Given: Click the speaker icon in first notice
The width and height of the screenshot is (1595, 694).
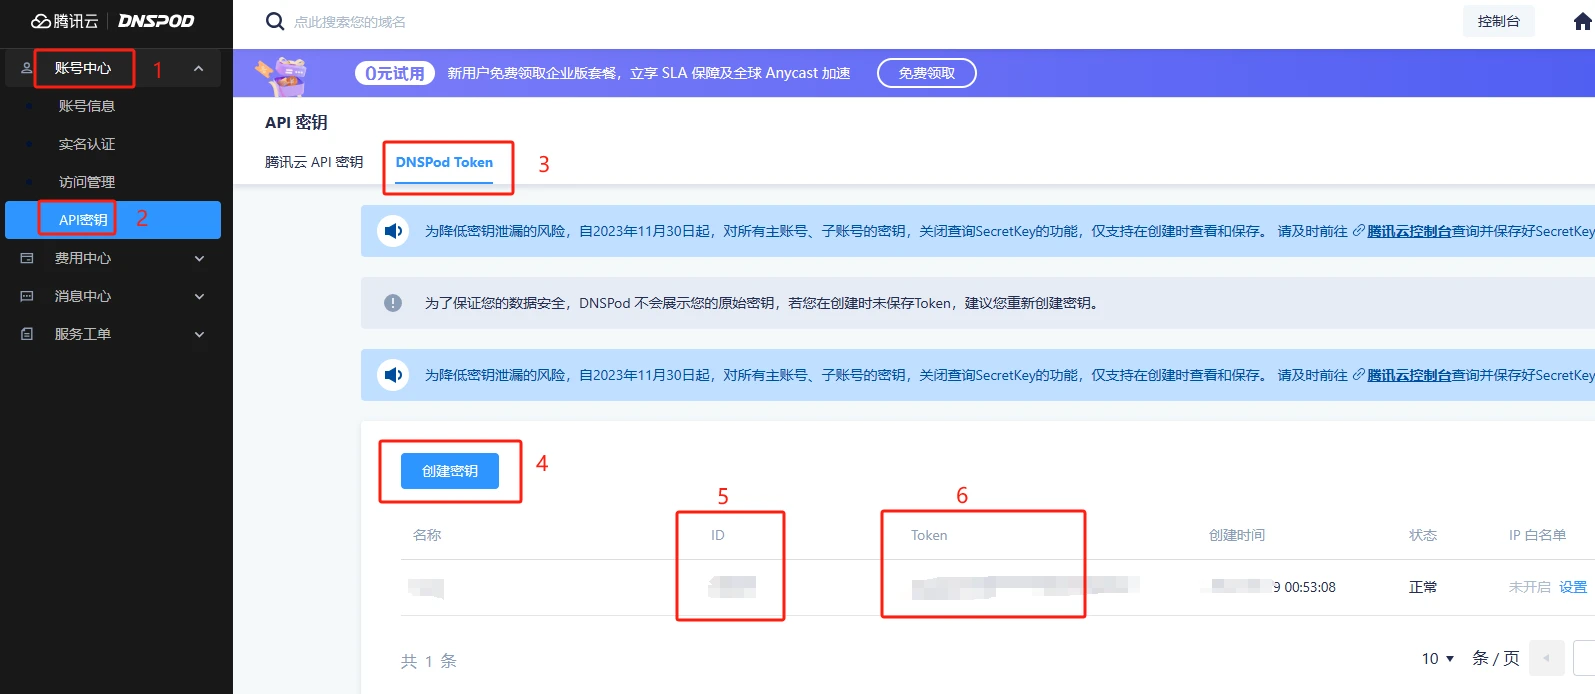Looking at the screenshot, I should coord(393,231).
